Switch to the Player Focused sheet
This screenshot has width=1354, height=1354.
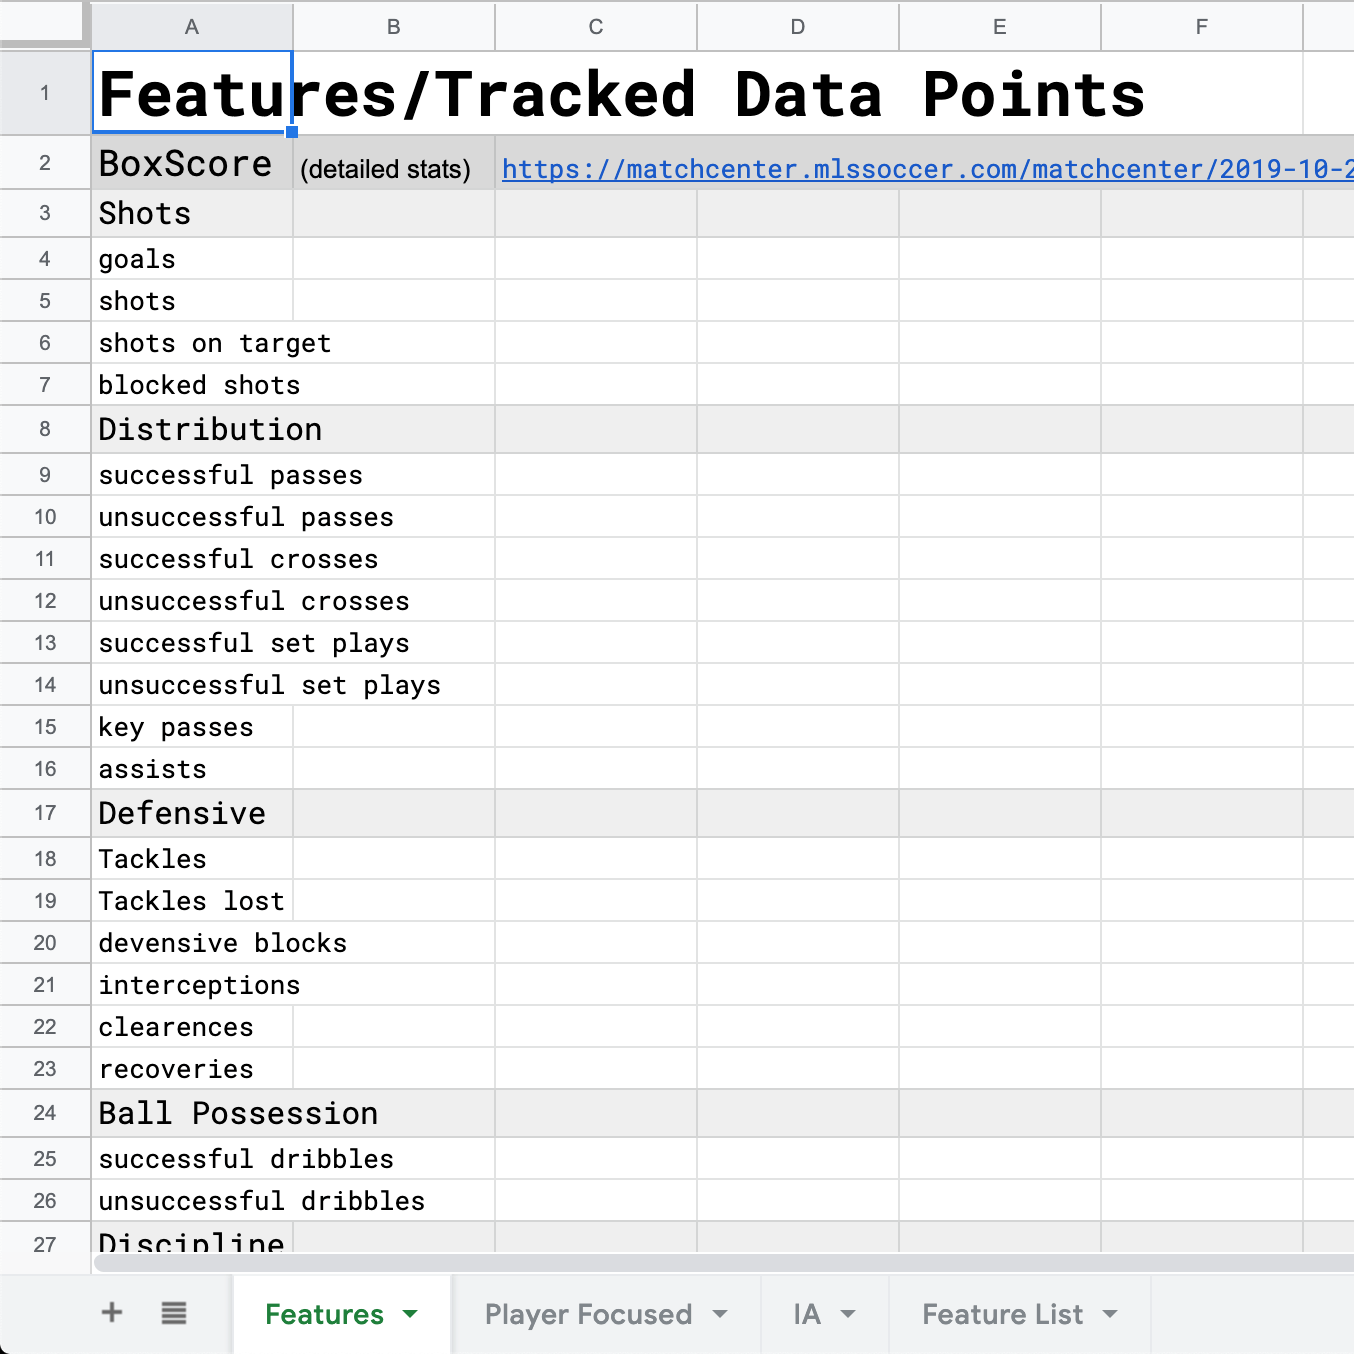coord(588,1315)
